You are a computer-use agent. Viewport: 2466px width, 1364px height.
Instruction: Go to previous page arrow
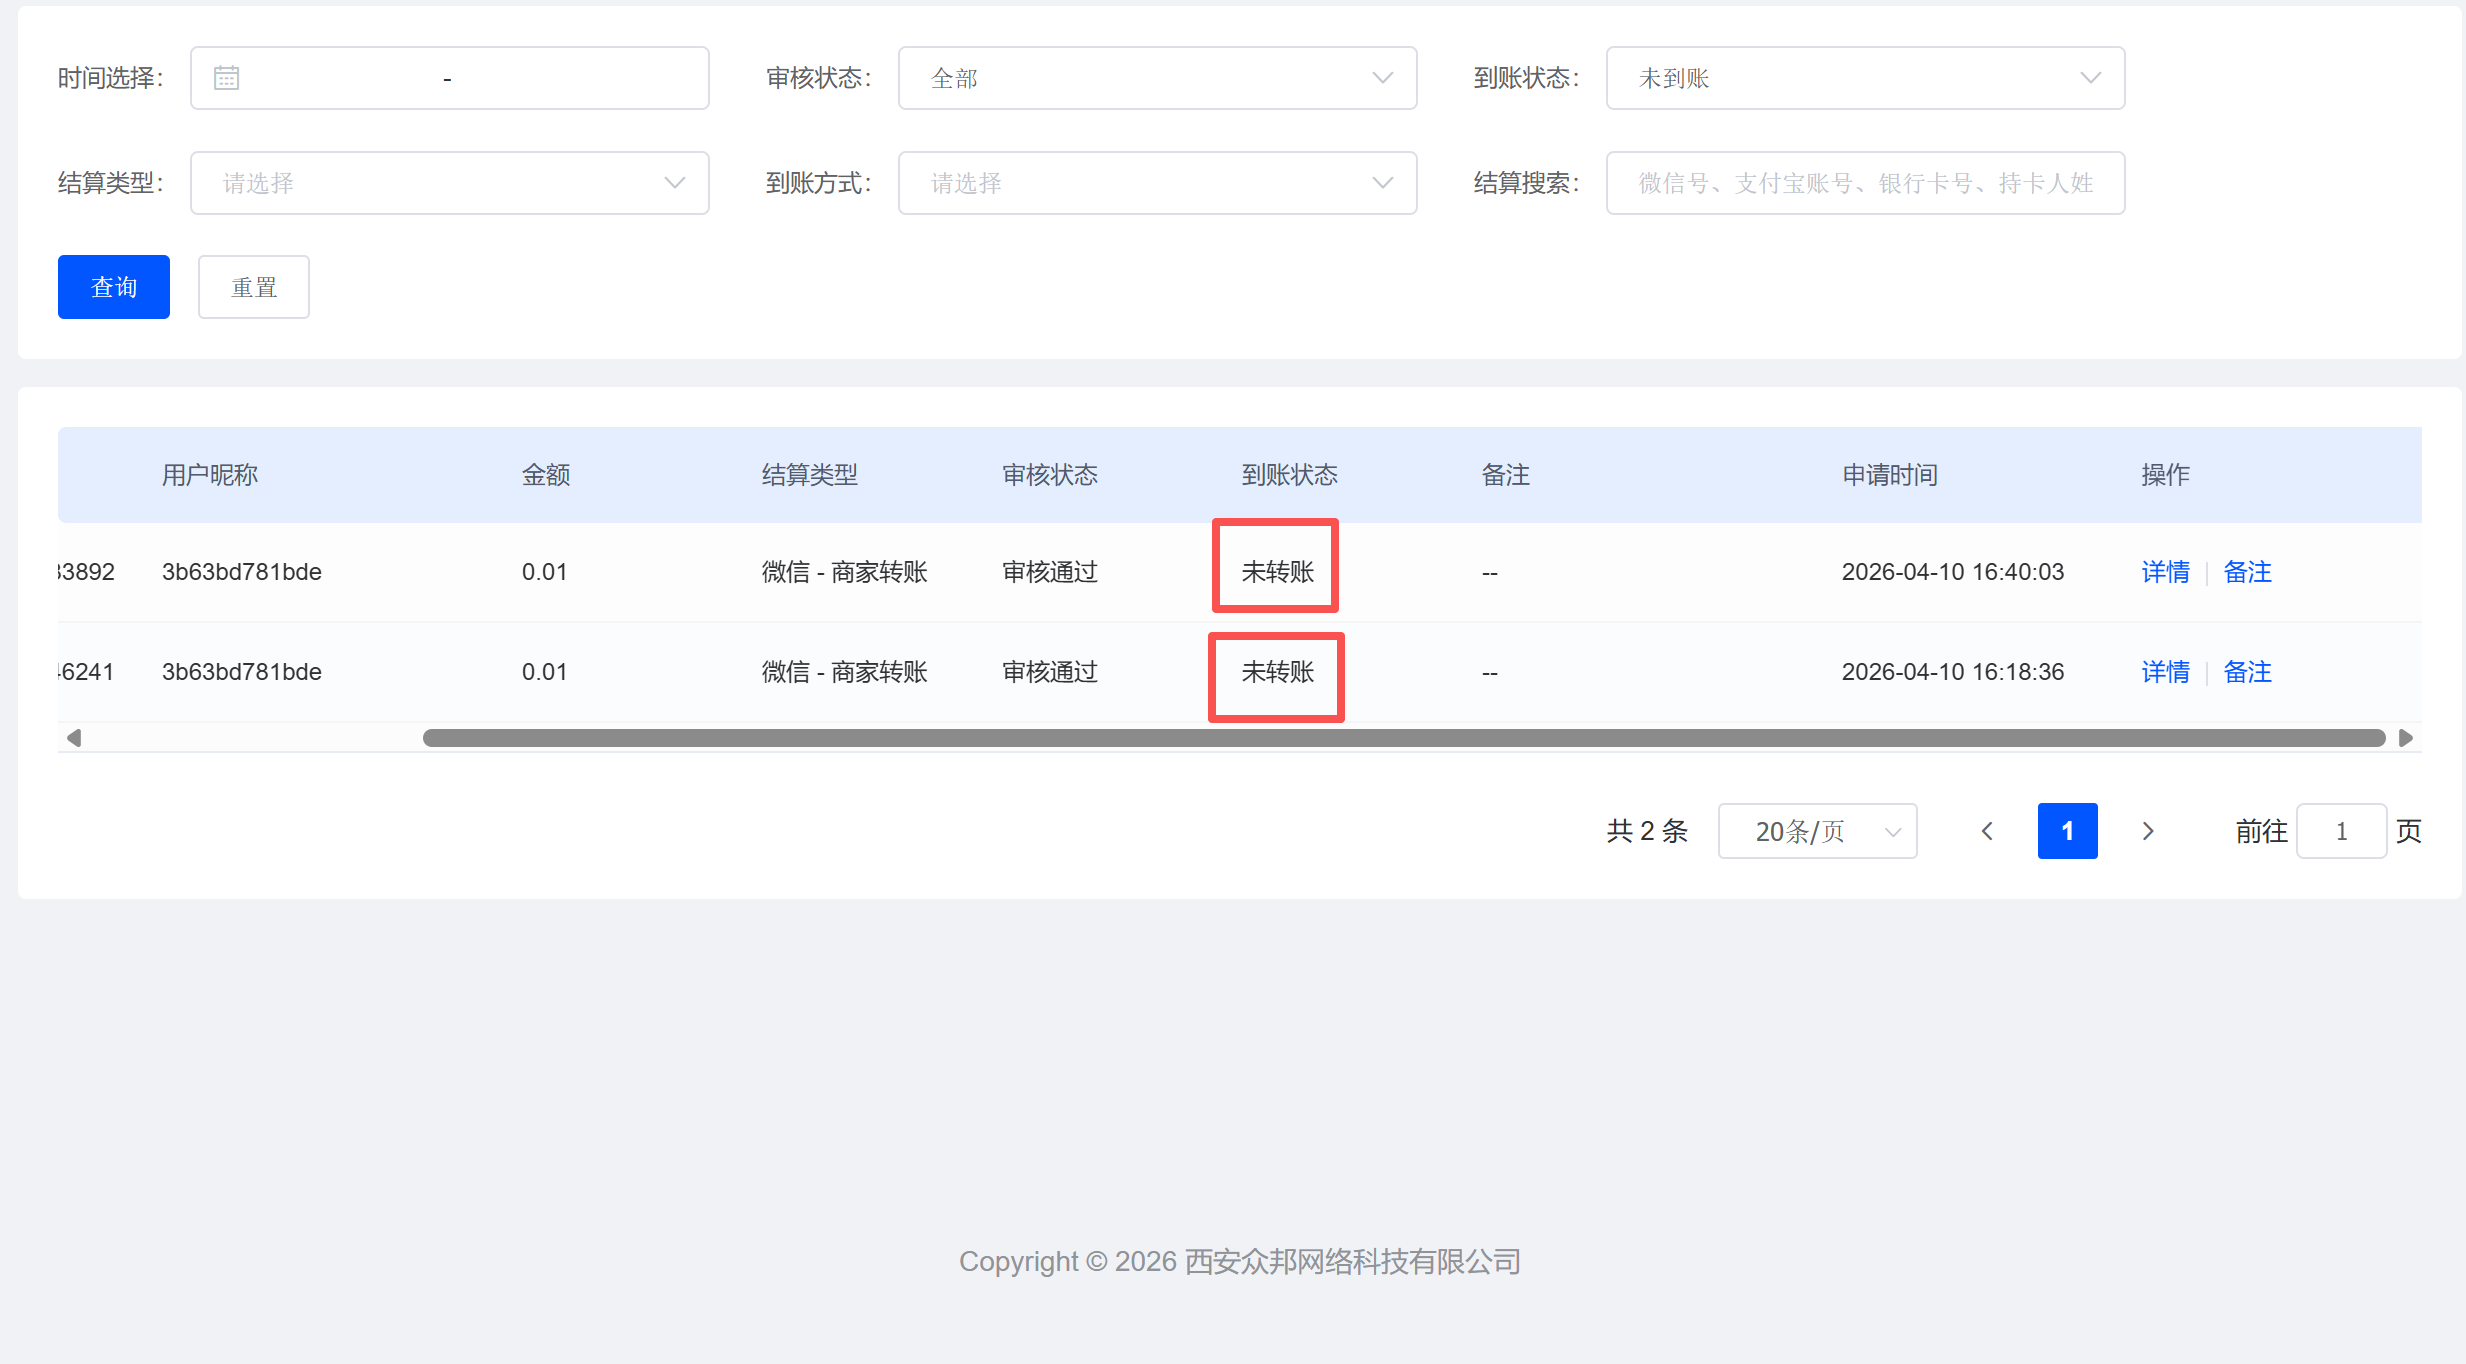coord(1987,831)
